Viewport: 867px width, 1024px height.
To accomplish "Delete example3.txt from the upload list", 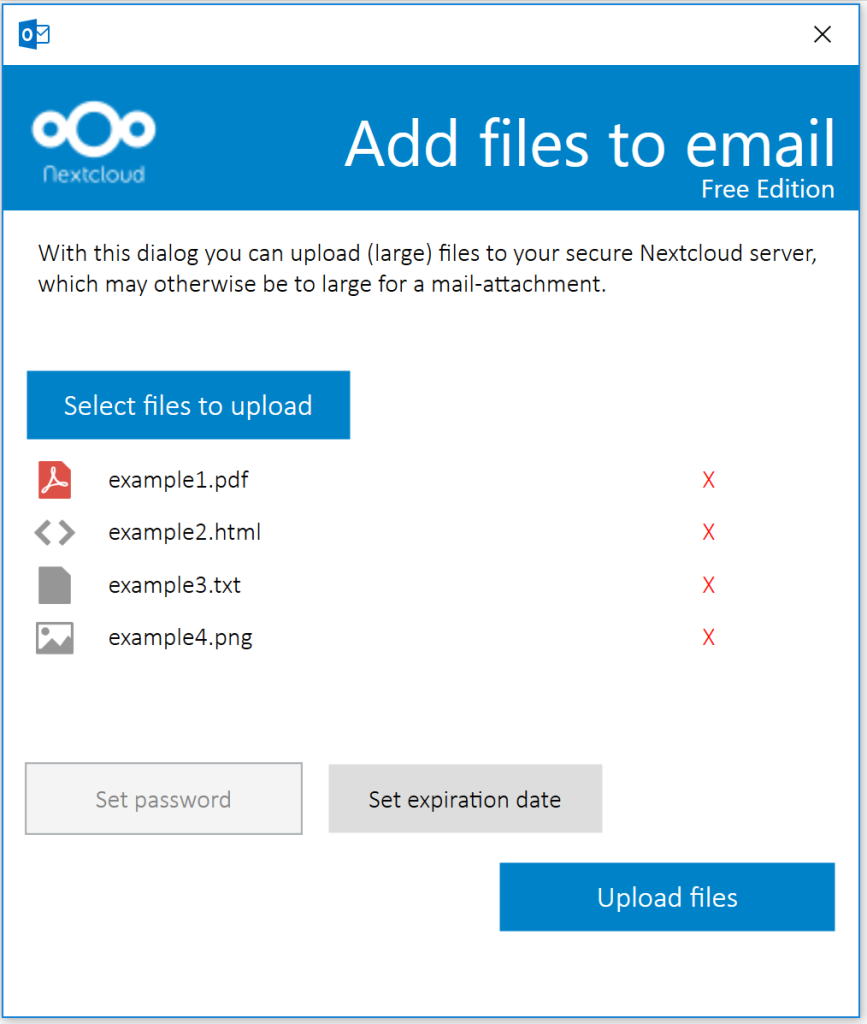I will coord(708,585).
